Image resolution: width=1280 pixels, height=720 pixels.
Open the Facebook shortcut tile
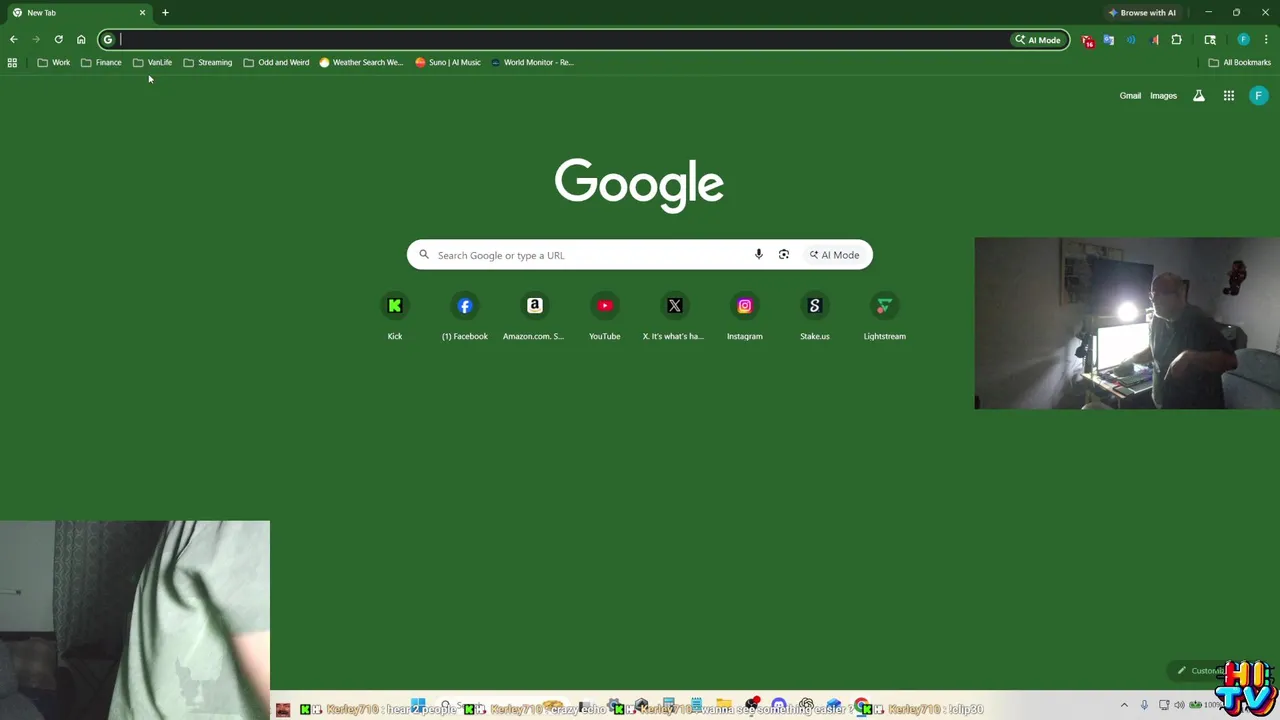[x=465, y=316]
